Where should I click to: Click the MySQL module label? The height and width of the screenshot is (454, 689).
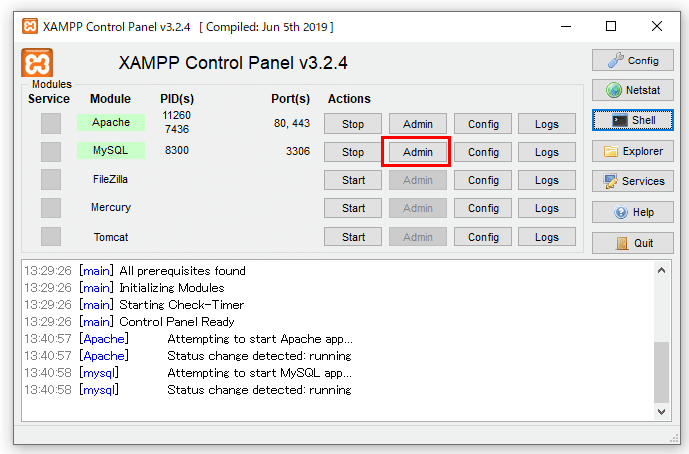coord(111,150)
